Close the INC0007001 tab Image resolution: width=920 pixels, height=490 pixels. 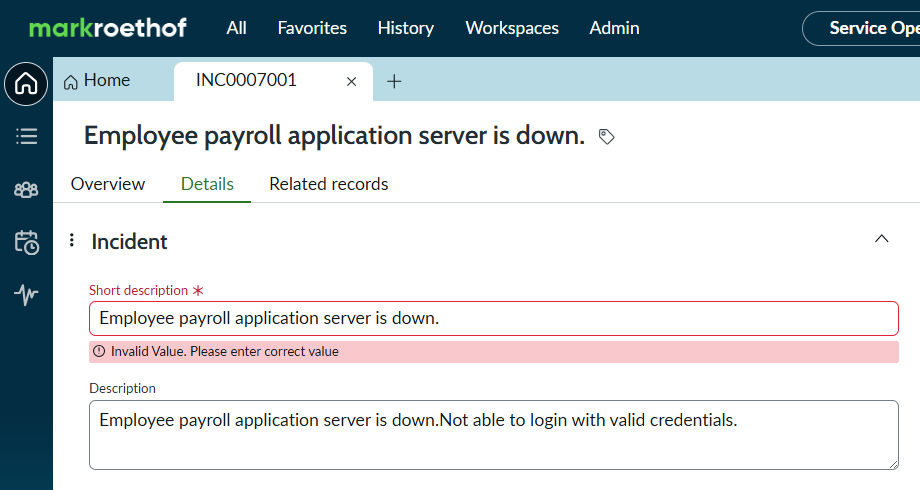(x=351, y=82)
